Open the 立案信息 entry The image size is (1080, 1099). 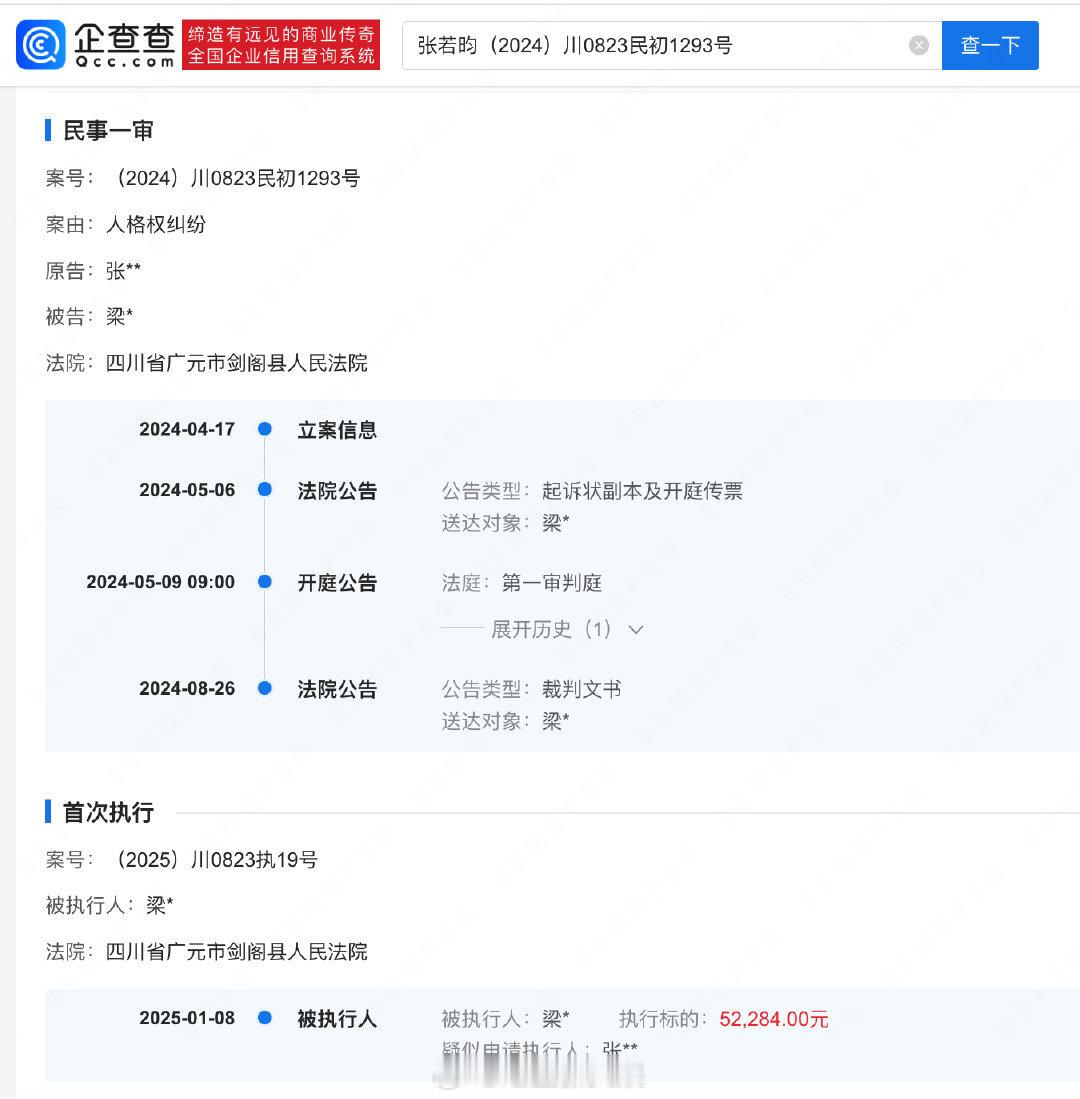[337, 430]
